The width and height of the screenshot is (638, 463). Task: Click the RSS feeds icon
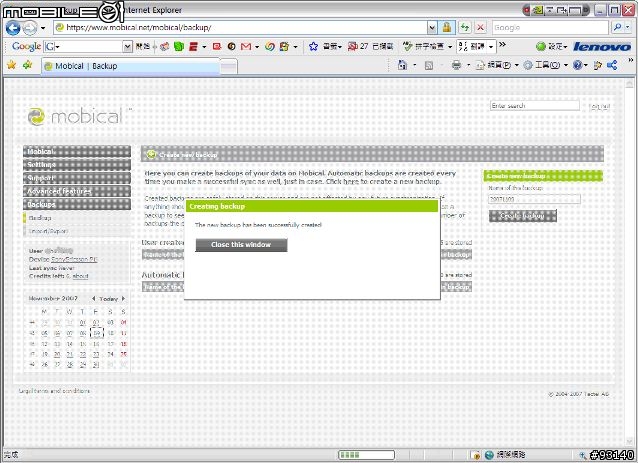(429, 65)
